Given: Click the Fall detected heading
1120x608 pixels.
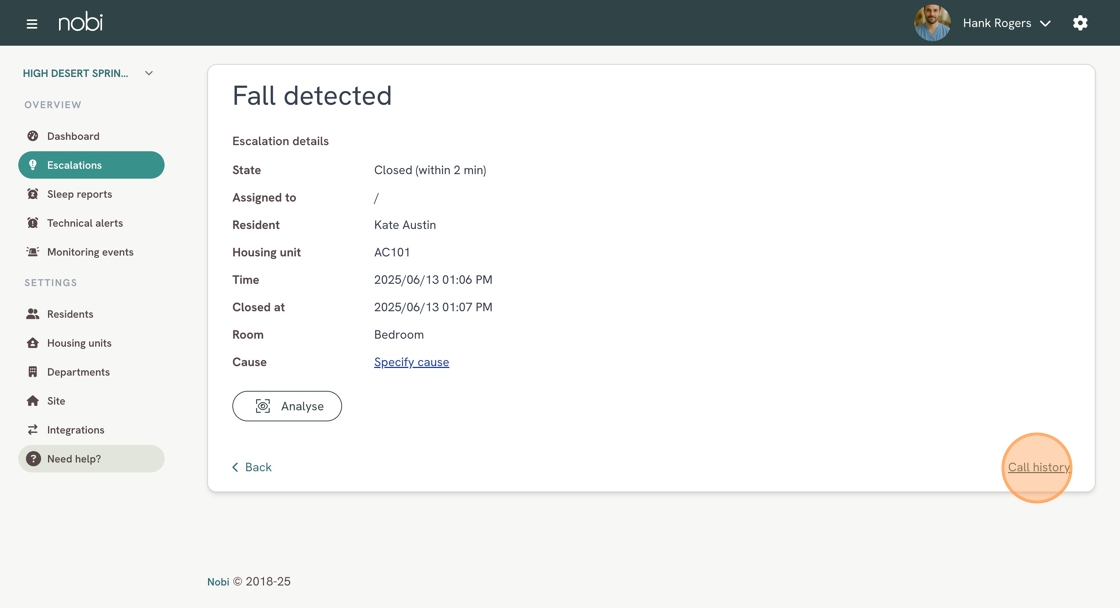Looking at the screenshot, I should [x=312, y=96].
